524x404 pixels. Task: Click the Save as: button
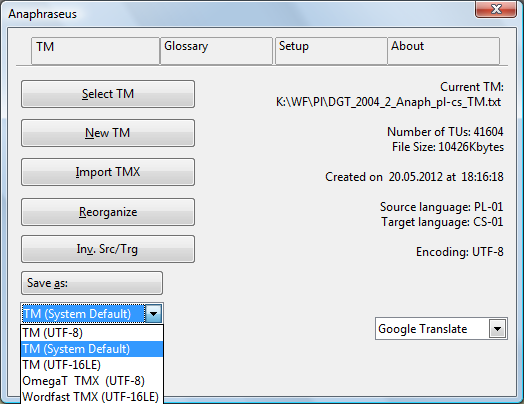tap(92, 283)
